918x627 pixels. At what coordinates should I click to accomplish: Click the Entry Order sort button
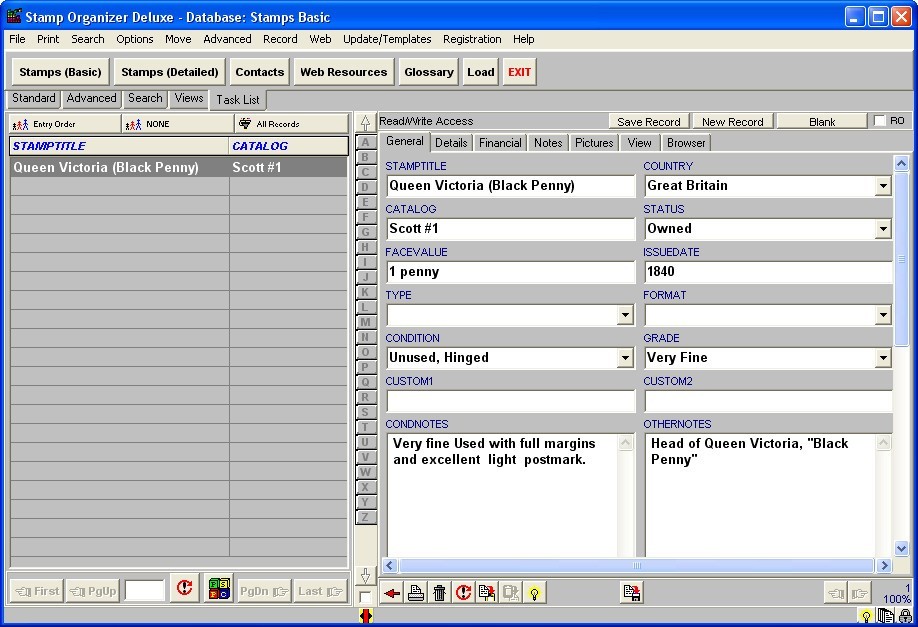click(65, 124)
